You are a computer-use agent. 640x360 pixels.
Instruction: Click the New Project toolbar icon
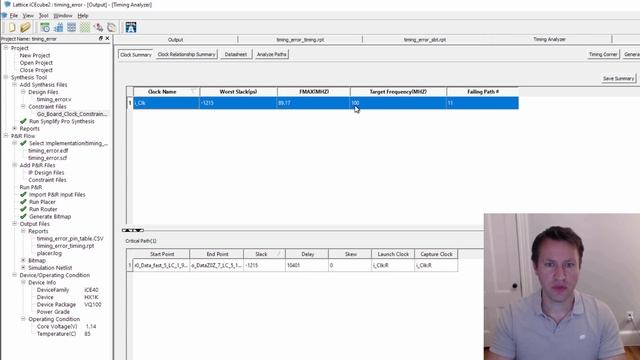pos(12,27)
